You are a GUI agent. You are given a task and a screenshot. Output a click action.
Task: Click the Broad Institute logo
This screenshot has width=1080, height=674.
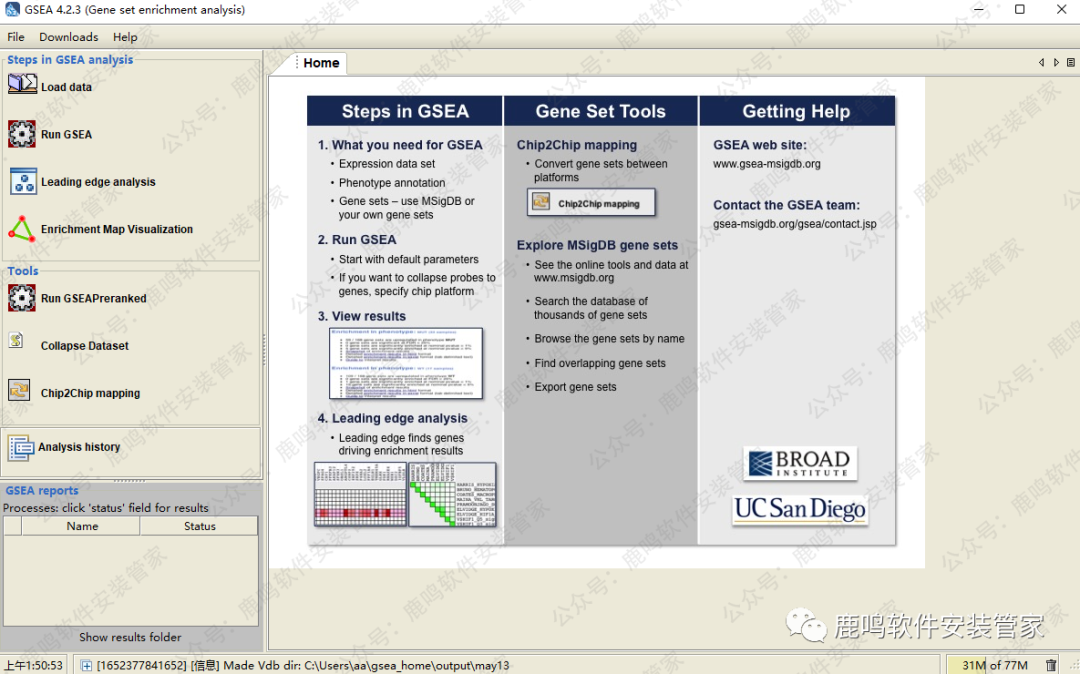(x=800, y=463)
